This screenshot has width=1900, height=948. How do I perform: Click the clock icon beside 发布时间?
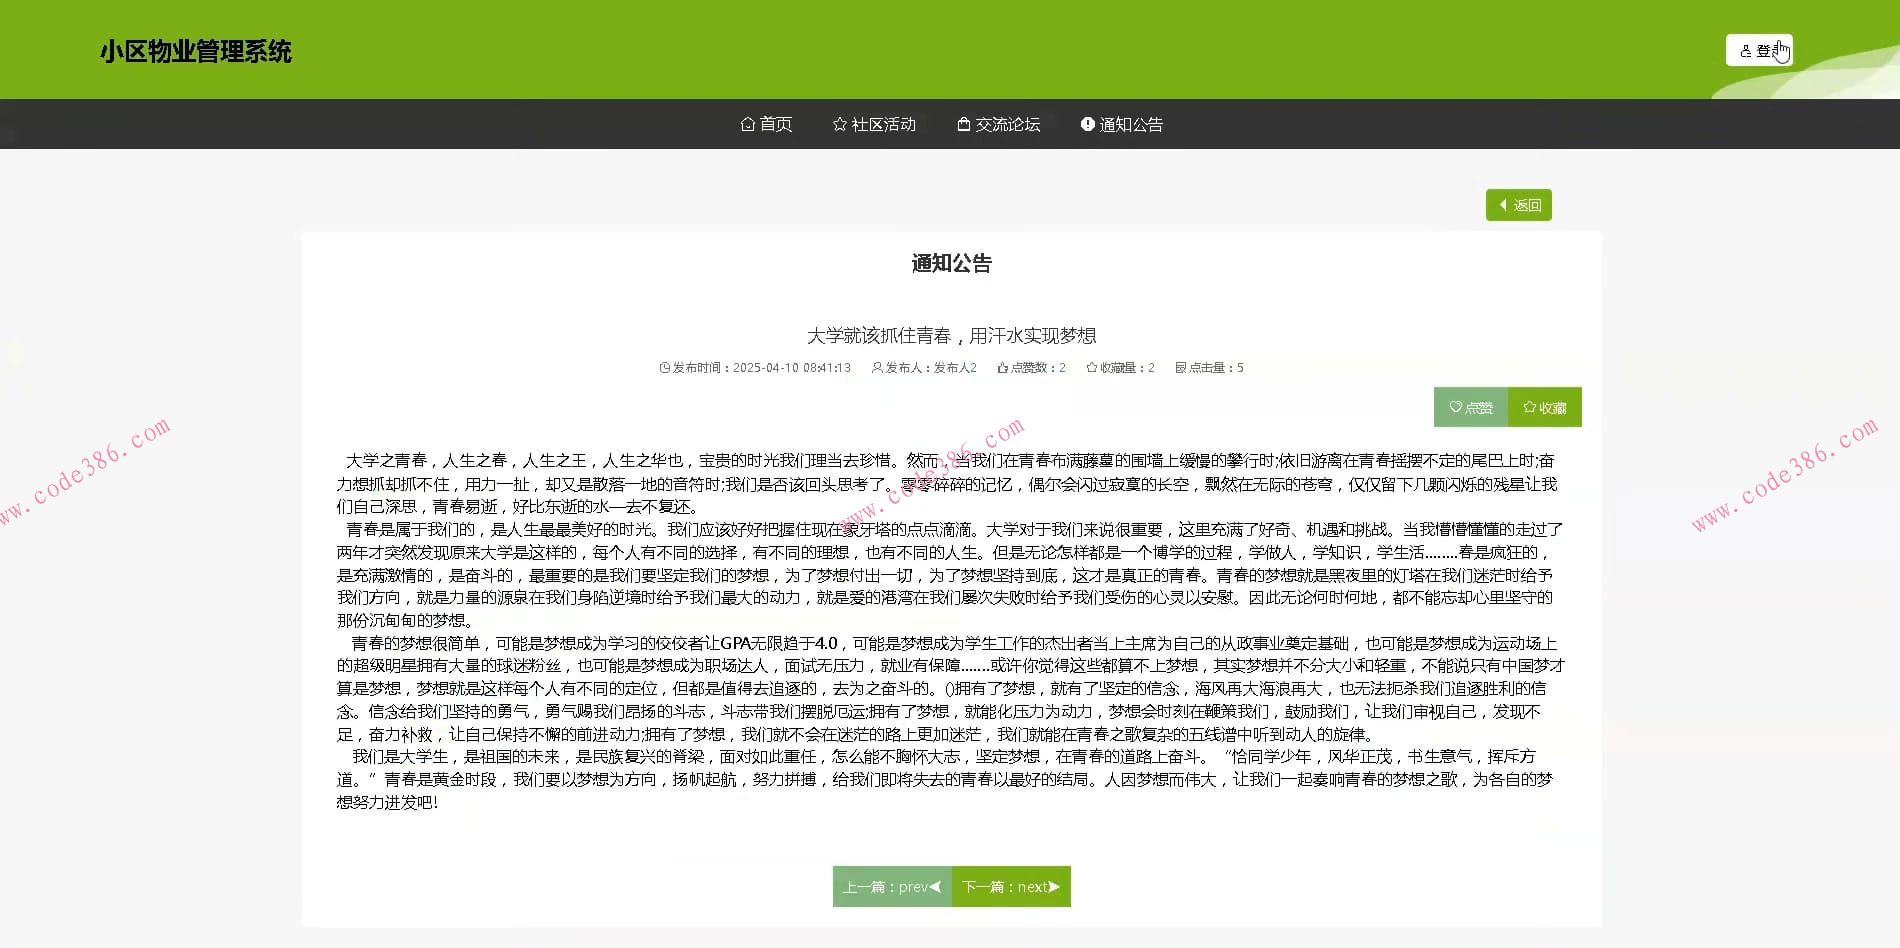tap(664, 367)
